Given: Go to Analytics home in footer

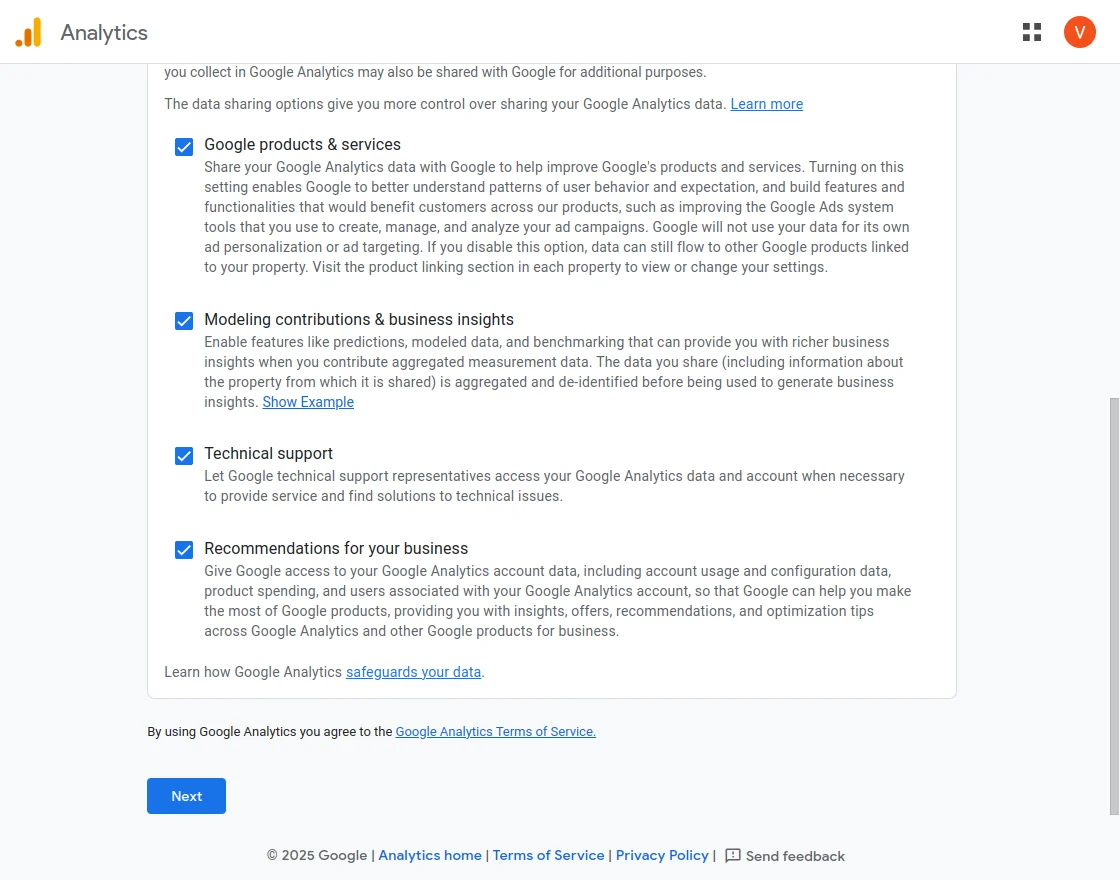Looking at the screenshot, I should [x=430, y=856].
